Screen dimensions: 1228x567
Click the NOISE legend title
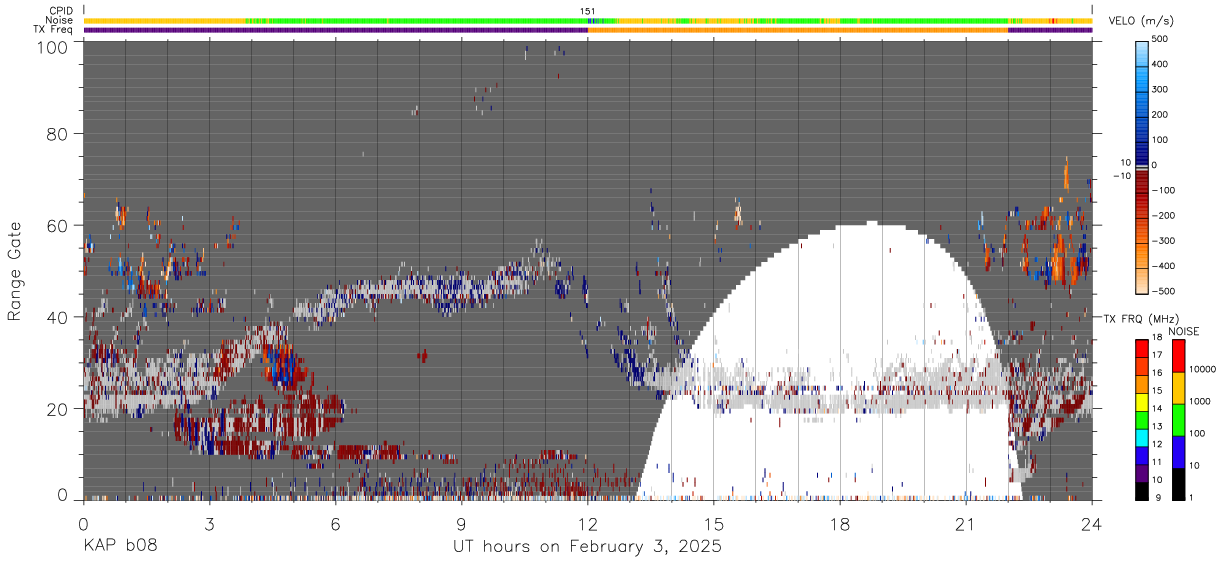(x=1184, y=331)
